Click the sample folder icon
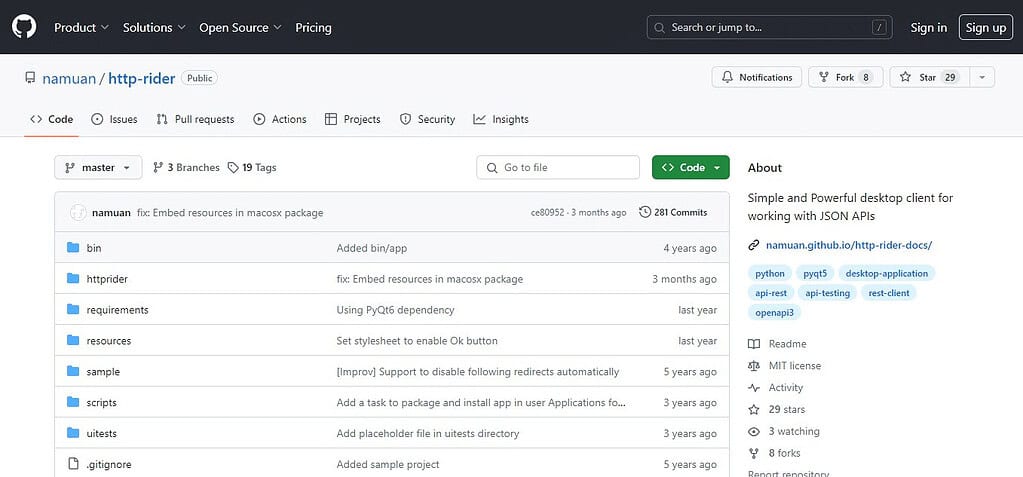Screen dimensions: 1023x477 (73, 371)
